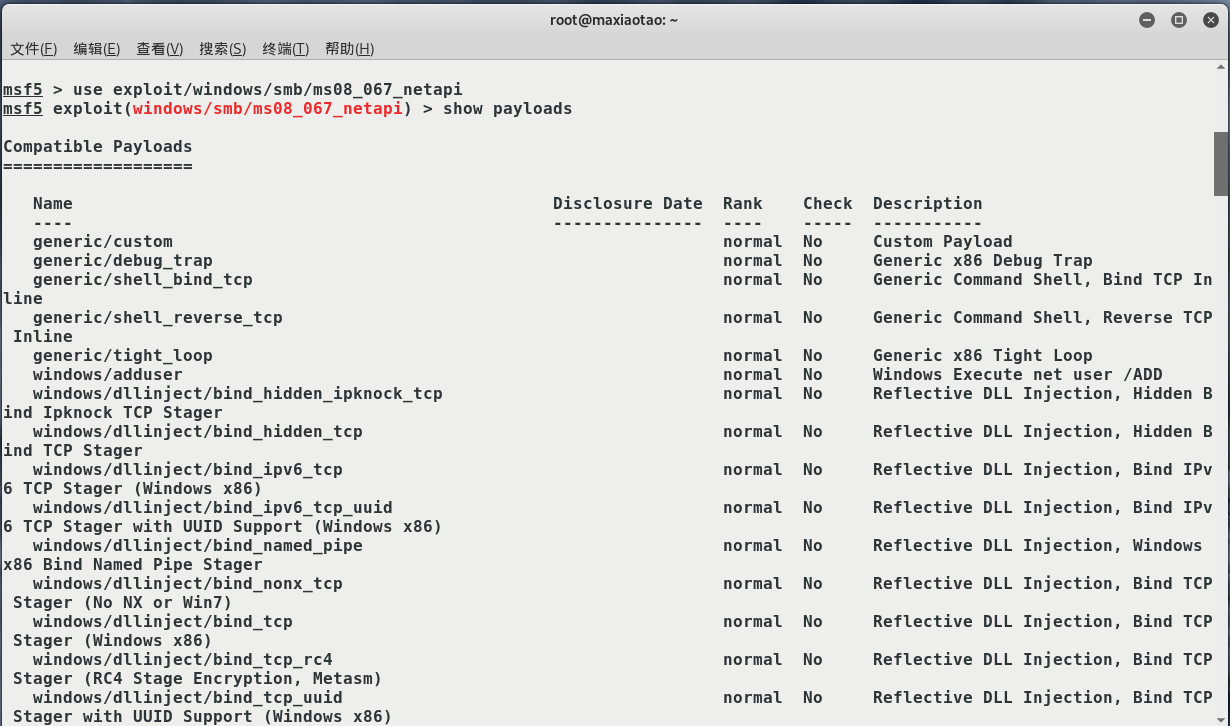This screenshot has width=1230, height=726.
Task: Open the 文件(F) menu
Action: pos(34,49)
